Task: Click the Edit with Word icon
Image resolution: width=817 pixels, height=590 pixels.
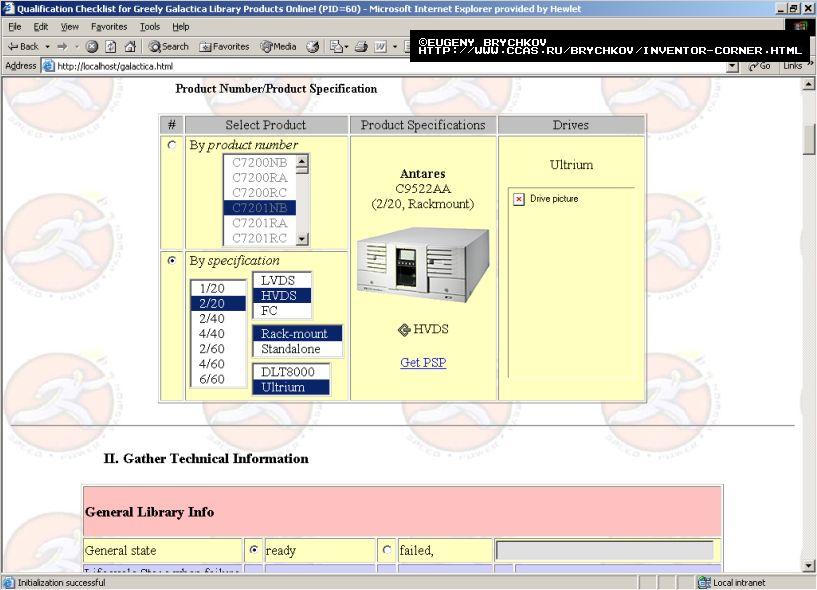Action: click(x=381, y=47)
